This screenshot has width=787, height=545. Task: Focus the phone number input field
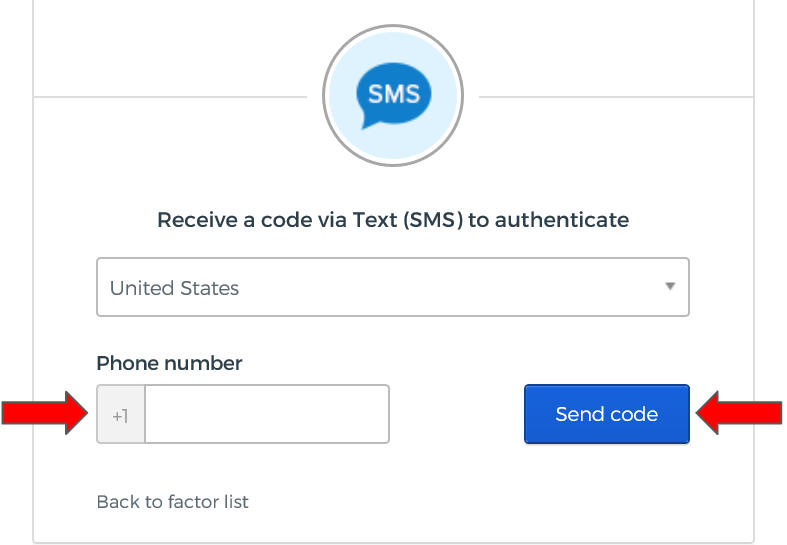tap(266, 414)
